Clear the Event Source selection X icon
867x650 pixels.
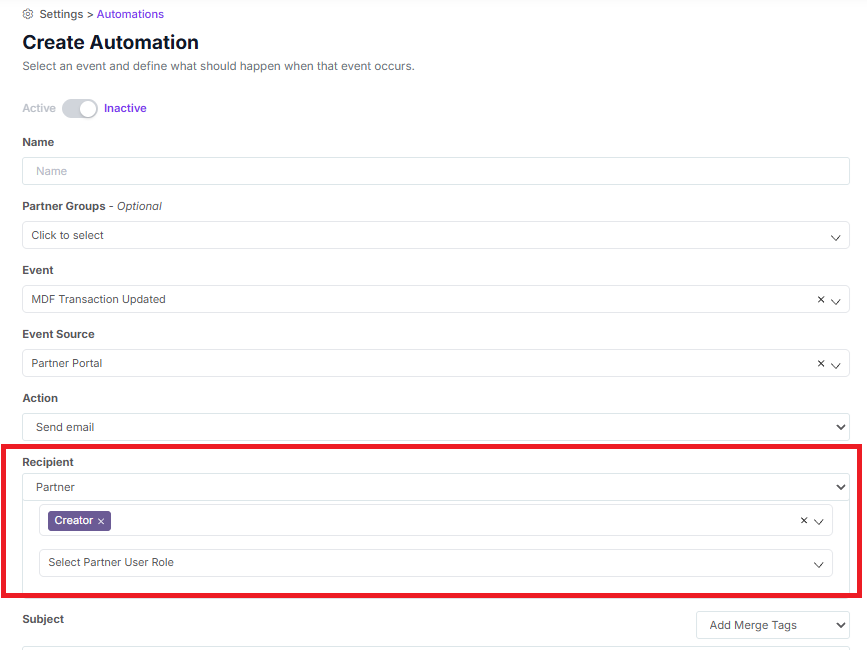pyautogui.click(x=821, y=363)
